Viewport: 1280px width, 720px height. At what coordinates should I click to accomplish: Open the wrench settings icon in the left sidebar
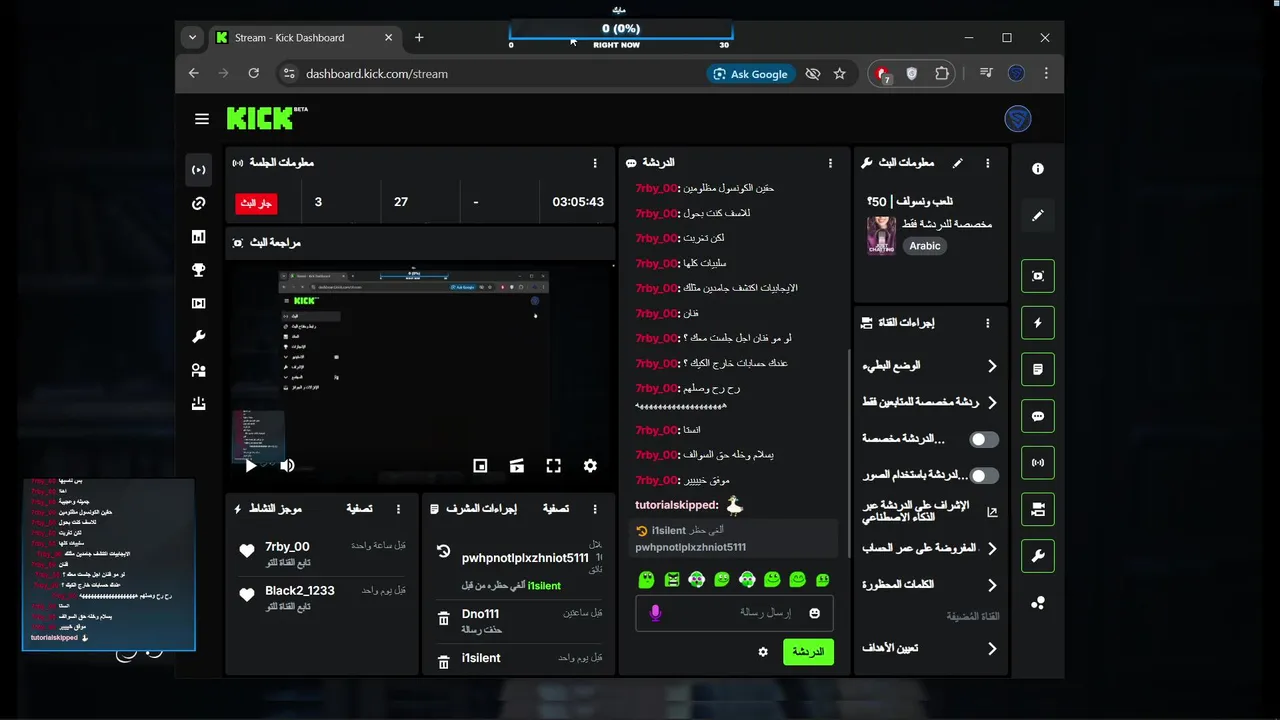pos(199,336)
